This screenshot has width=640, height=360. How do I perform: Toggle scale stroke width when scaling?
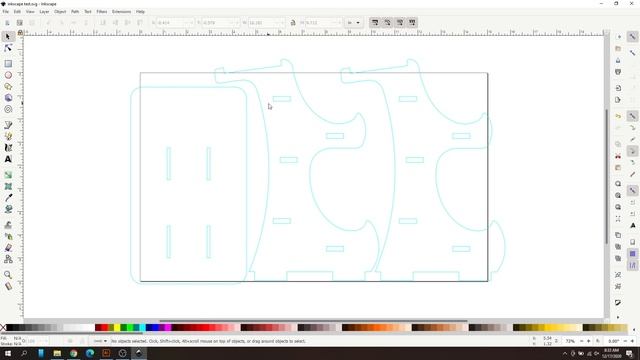click(375, 22)
